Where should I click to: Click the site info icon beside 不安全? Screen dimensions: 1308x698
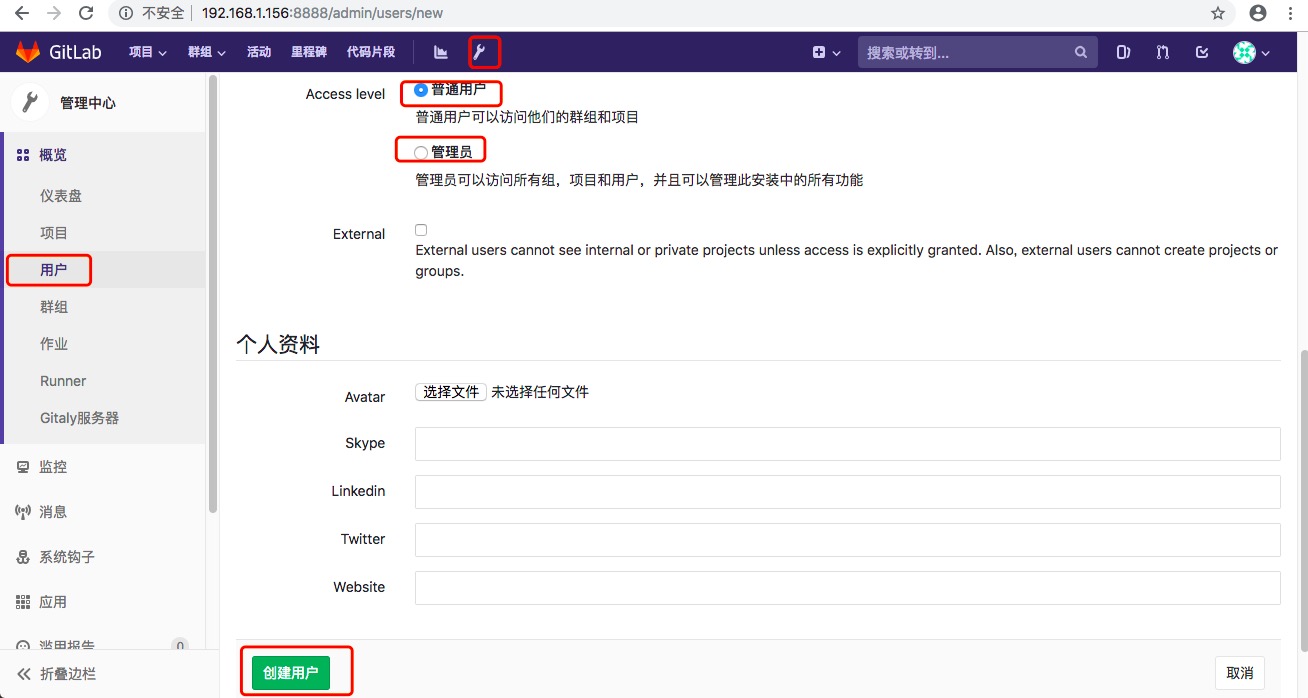pyautogui.click(x=126, y=13)
